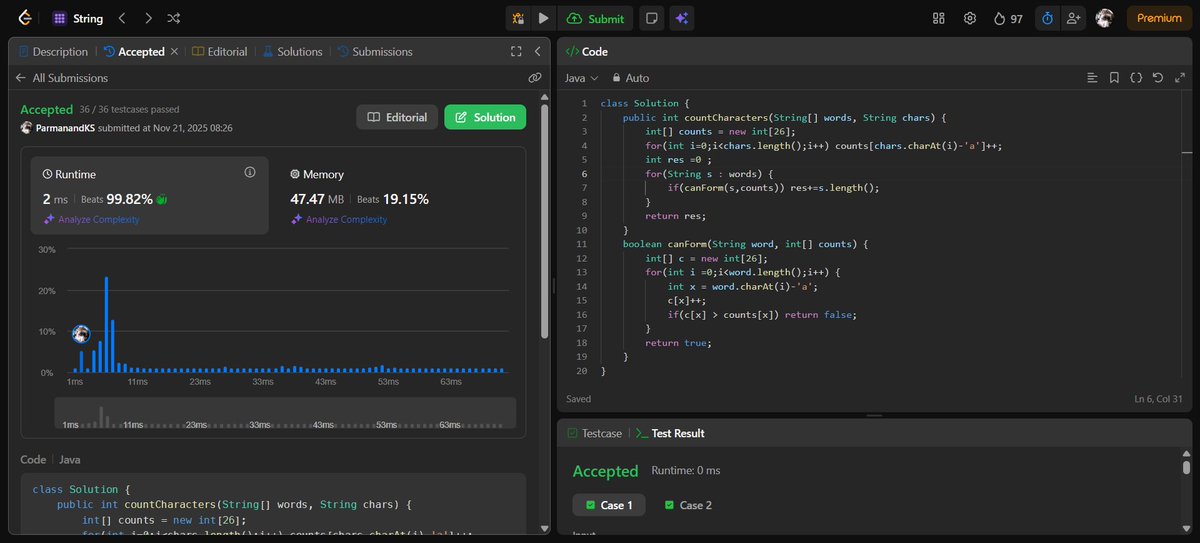The width and height of the screenshot is (1200, 543).
Task: Open the Editorial button beside Solution
Action: pyautogui.click(x=398, y=117)
